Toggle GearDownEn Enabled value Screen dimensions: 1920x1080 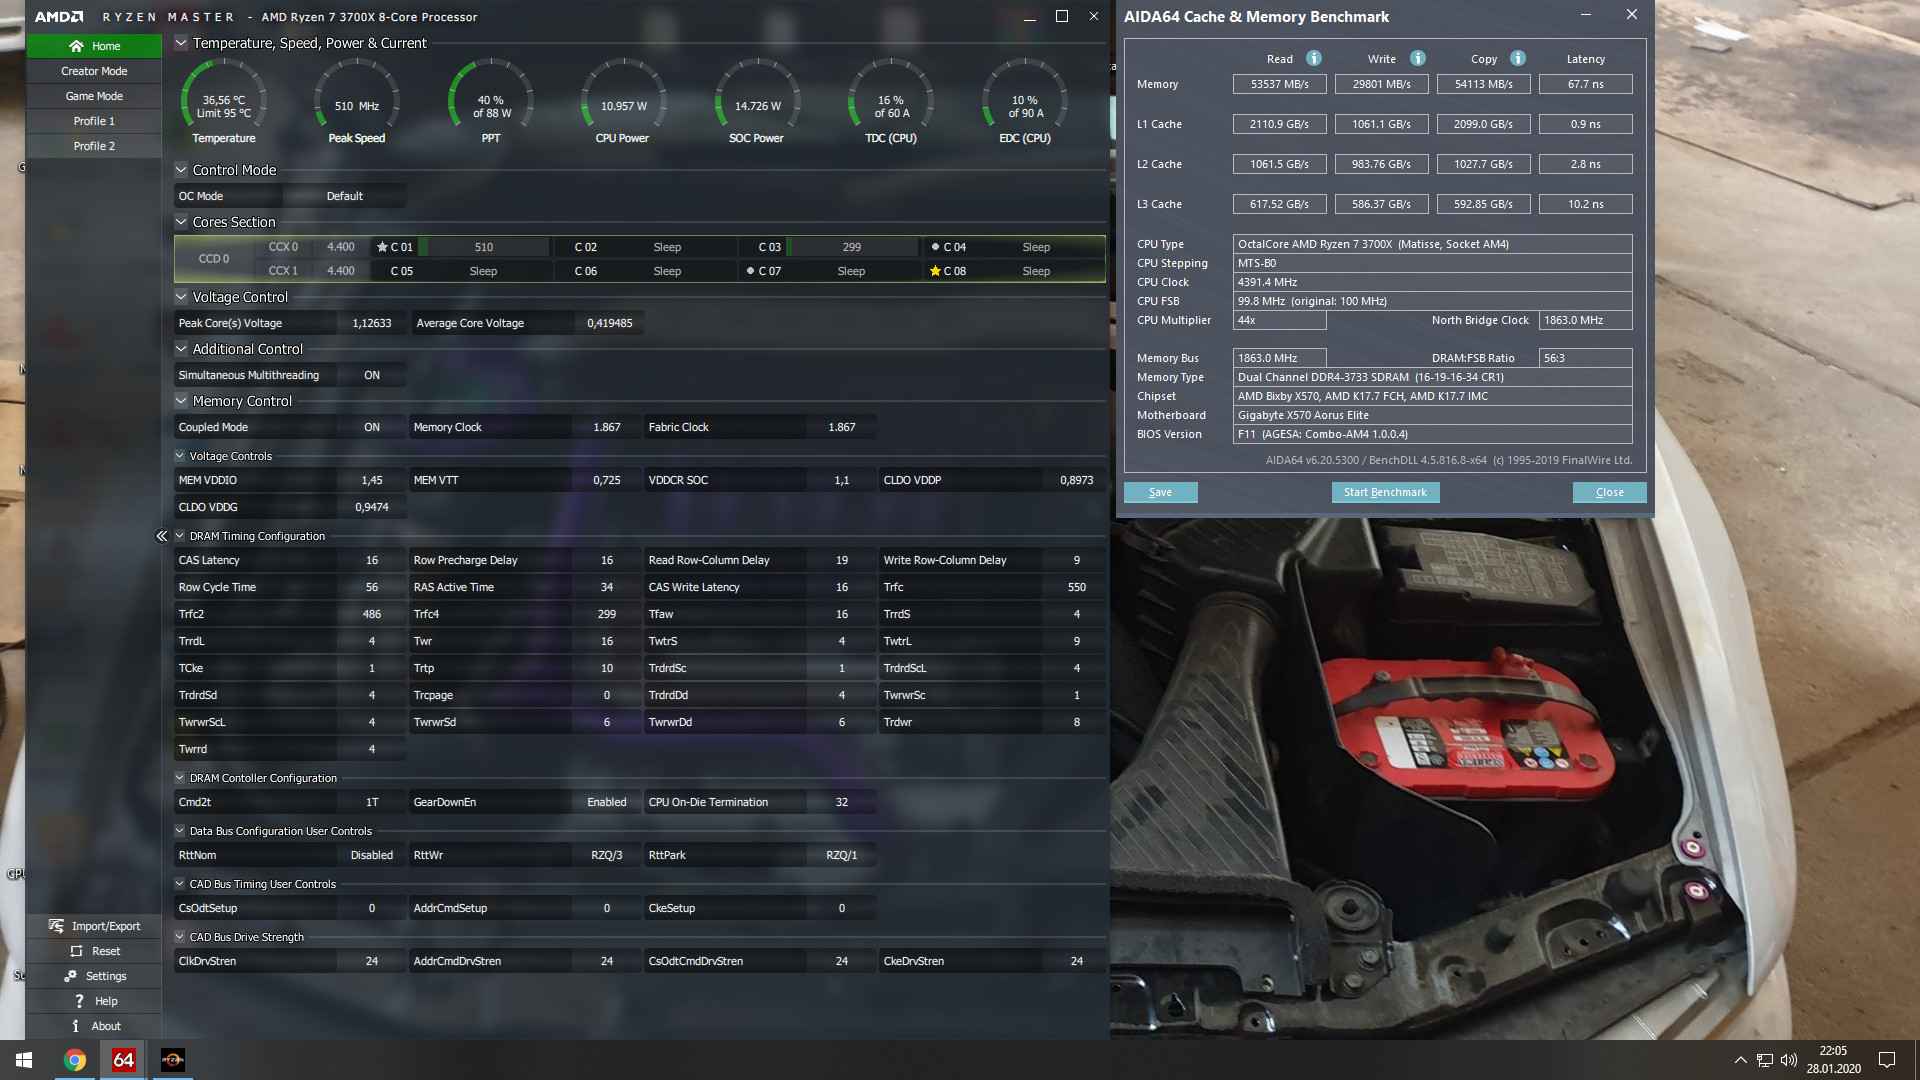[x=606, y=802]
